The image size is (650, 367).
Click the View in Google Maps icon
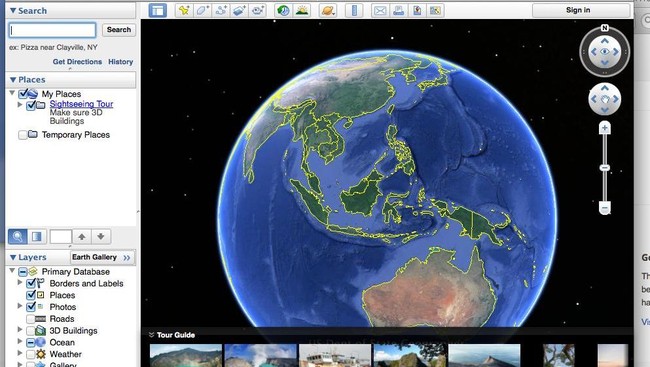tap(435, 10)
